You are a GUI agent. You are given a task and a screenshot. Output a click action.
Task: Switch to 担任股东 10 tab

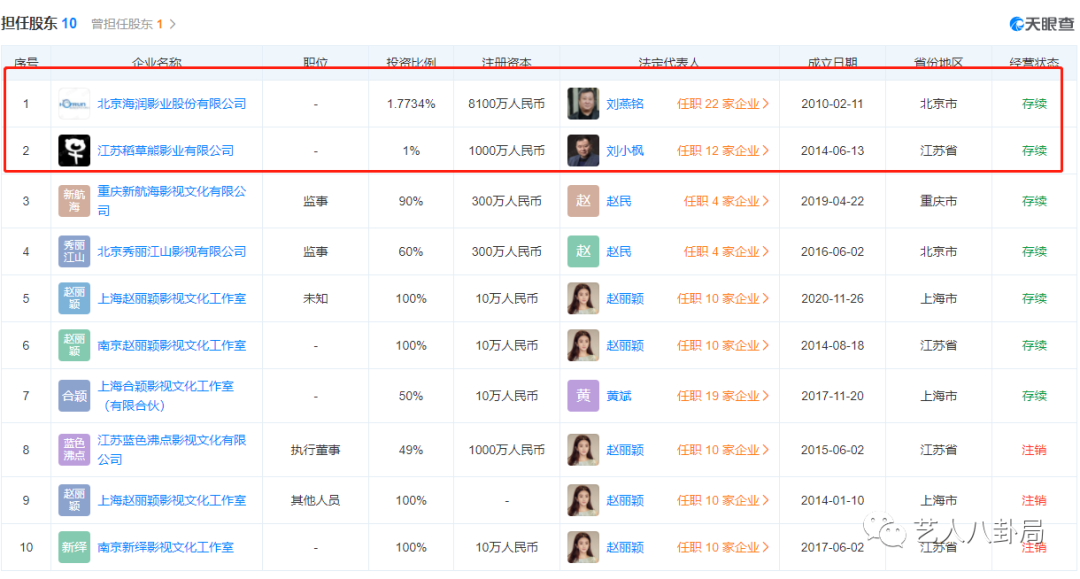(x=39, y=23)
